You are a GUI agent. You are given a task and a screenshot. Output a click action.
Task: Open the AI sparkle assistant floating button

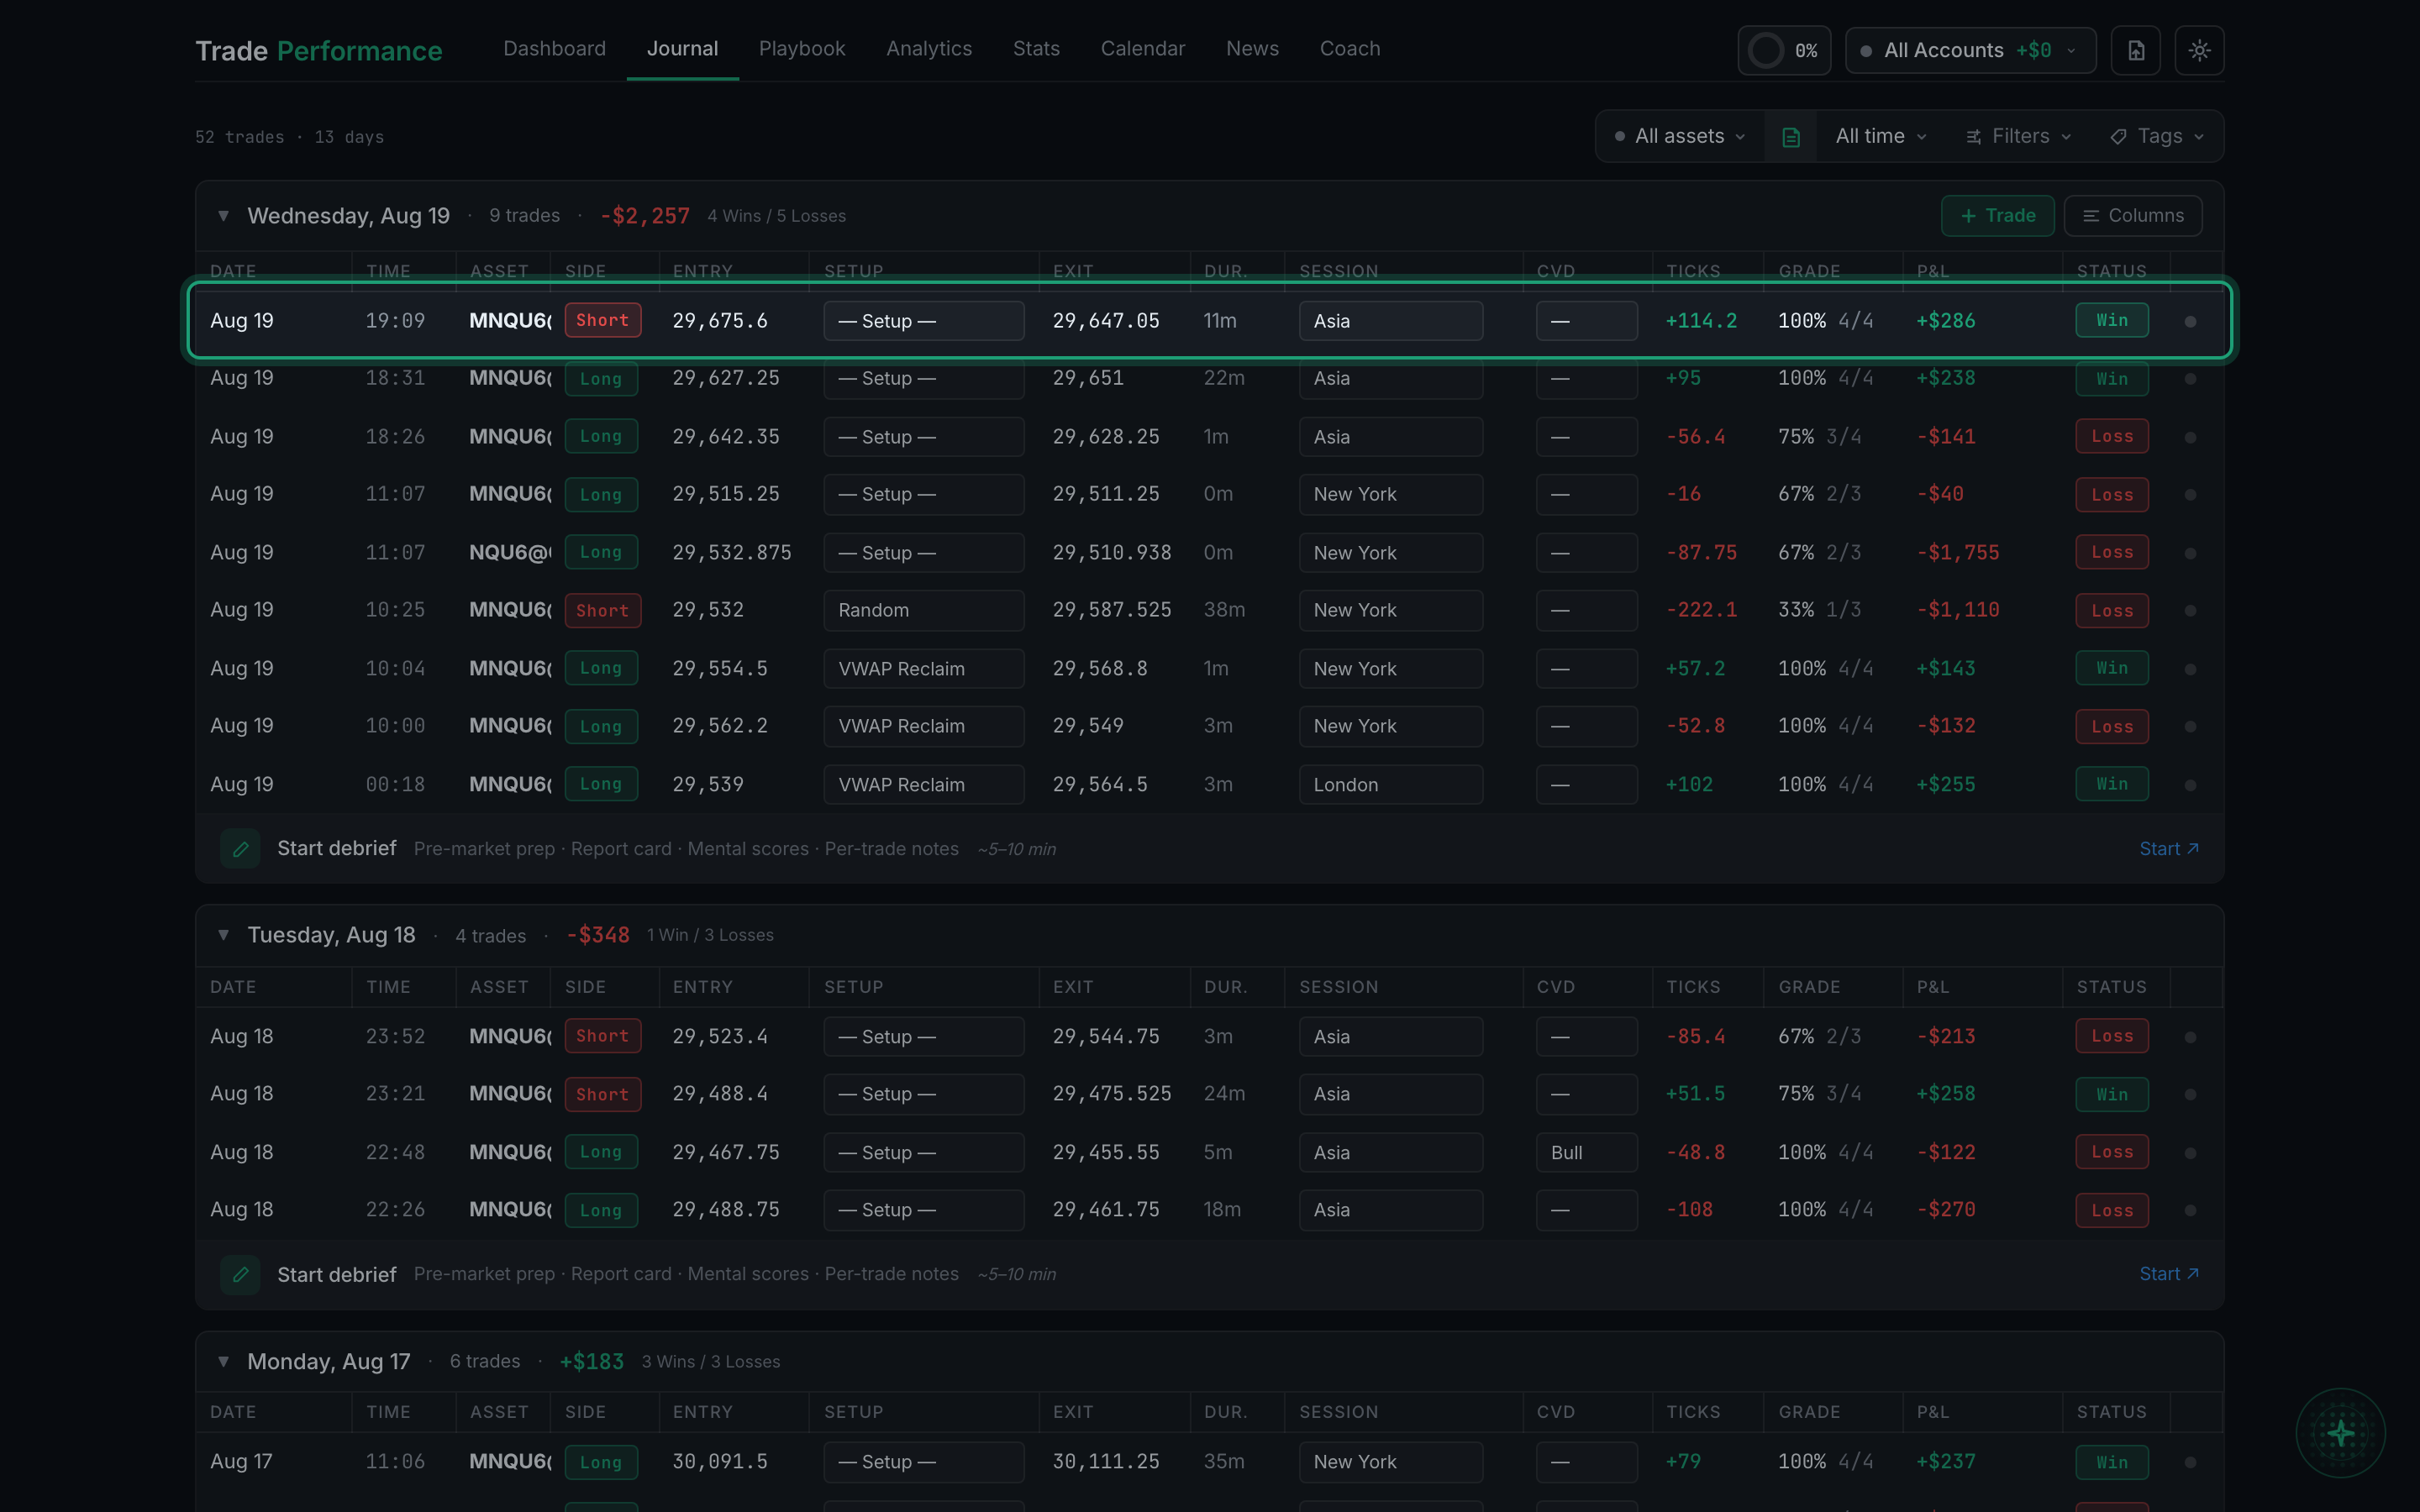2340,1433
